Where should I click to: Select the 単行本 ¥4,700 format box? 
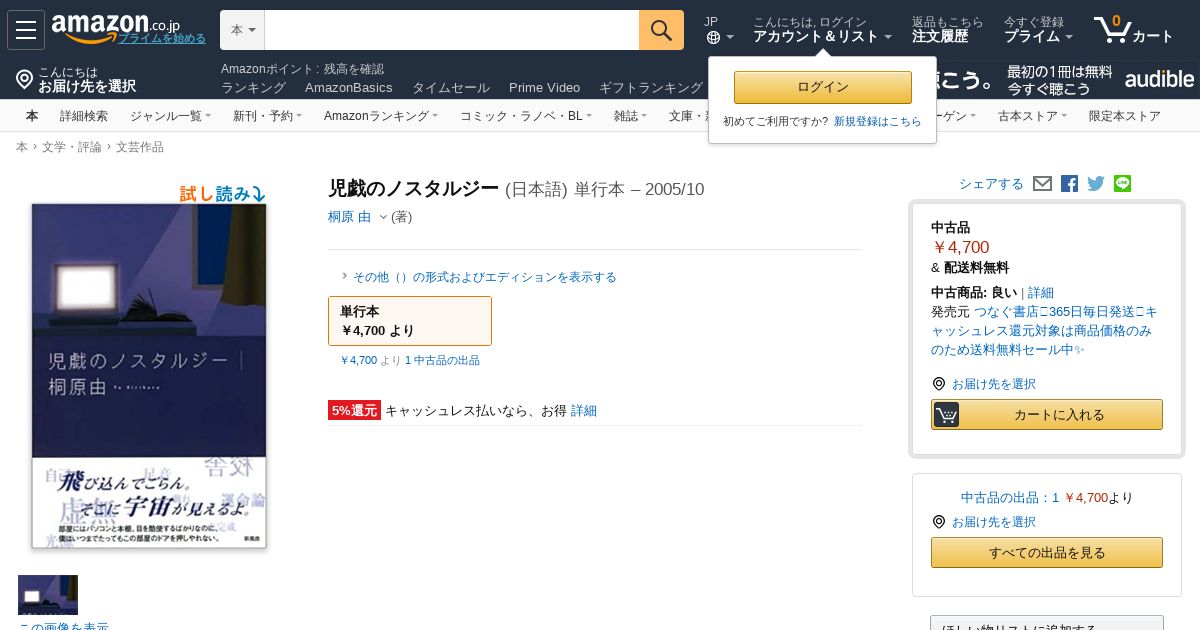410,321
